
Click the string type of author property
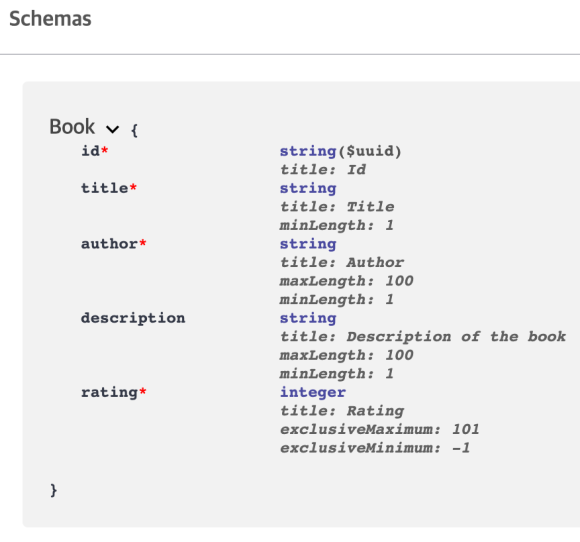308,244
